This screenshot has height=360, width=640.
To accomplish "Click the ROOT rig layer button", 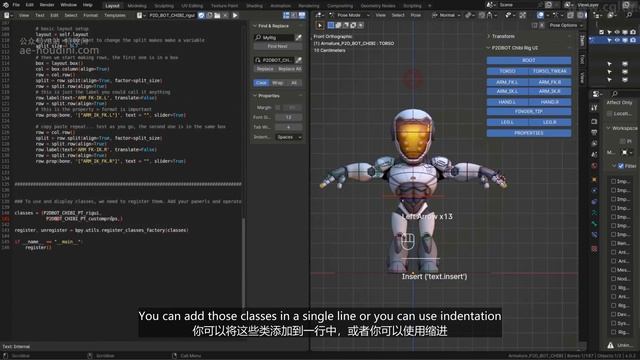I will (529, 60).
